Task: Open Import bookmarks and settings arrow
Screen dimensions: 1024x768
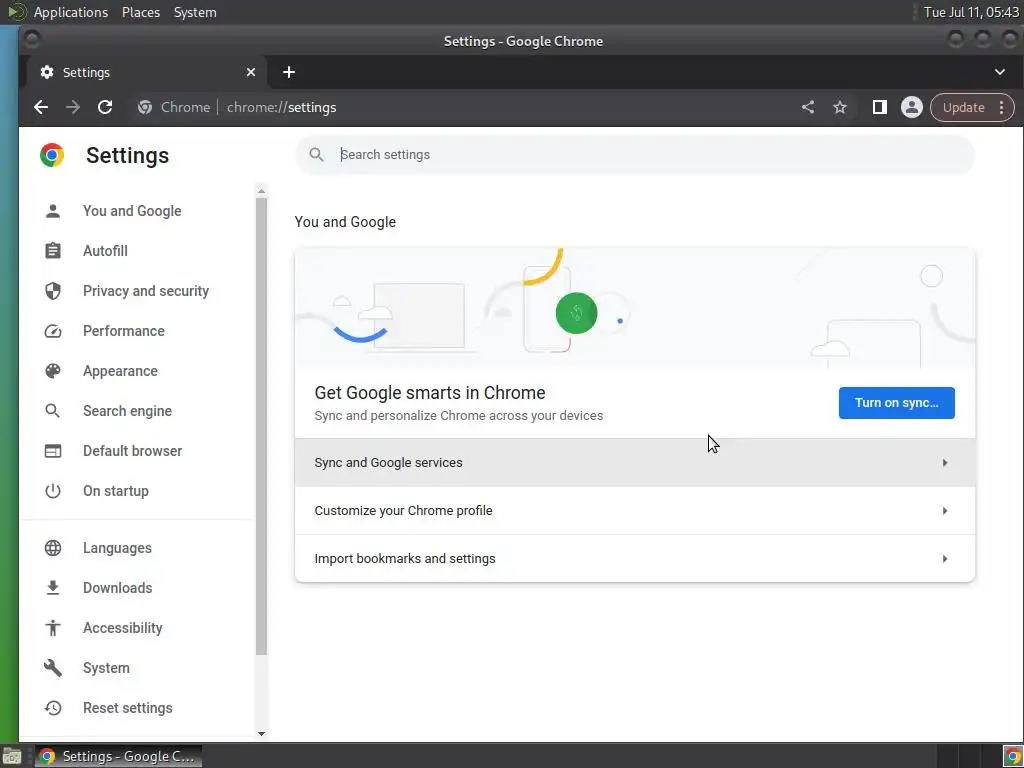Action: (944, 559)
